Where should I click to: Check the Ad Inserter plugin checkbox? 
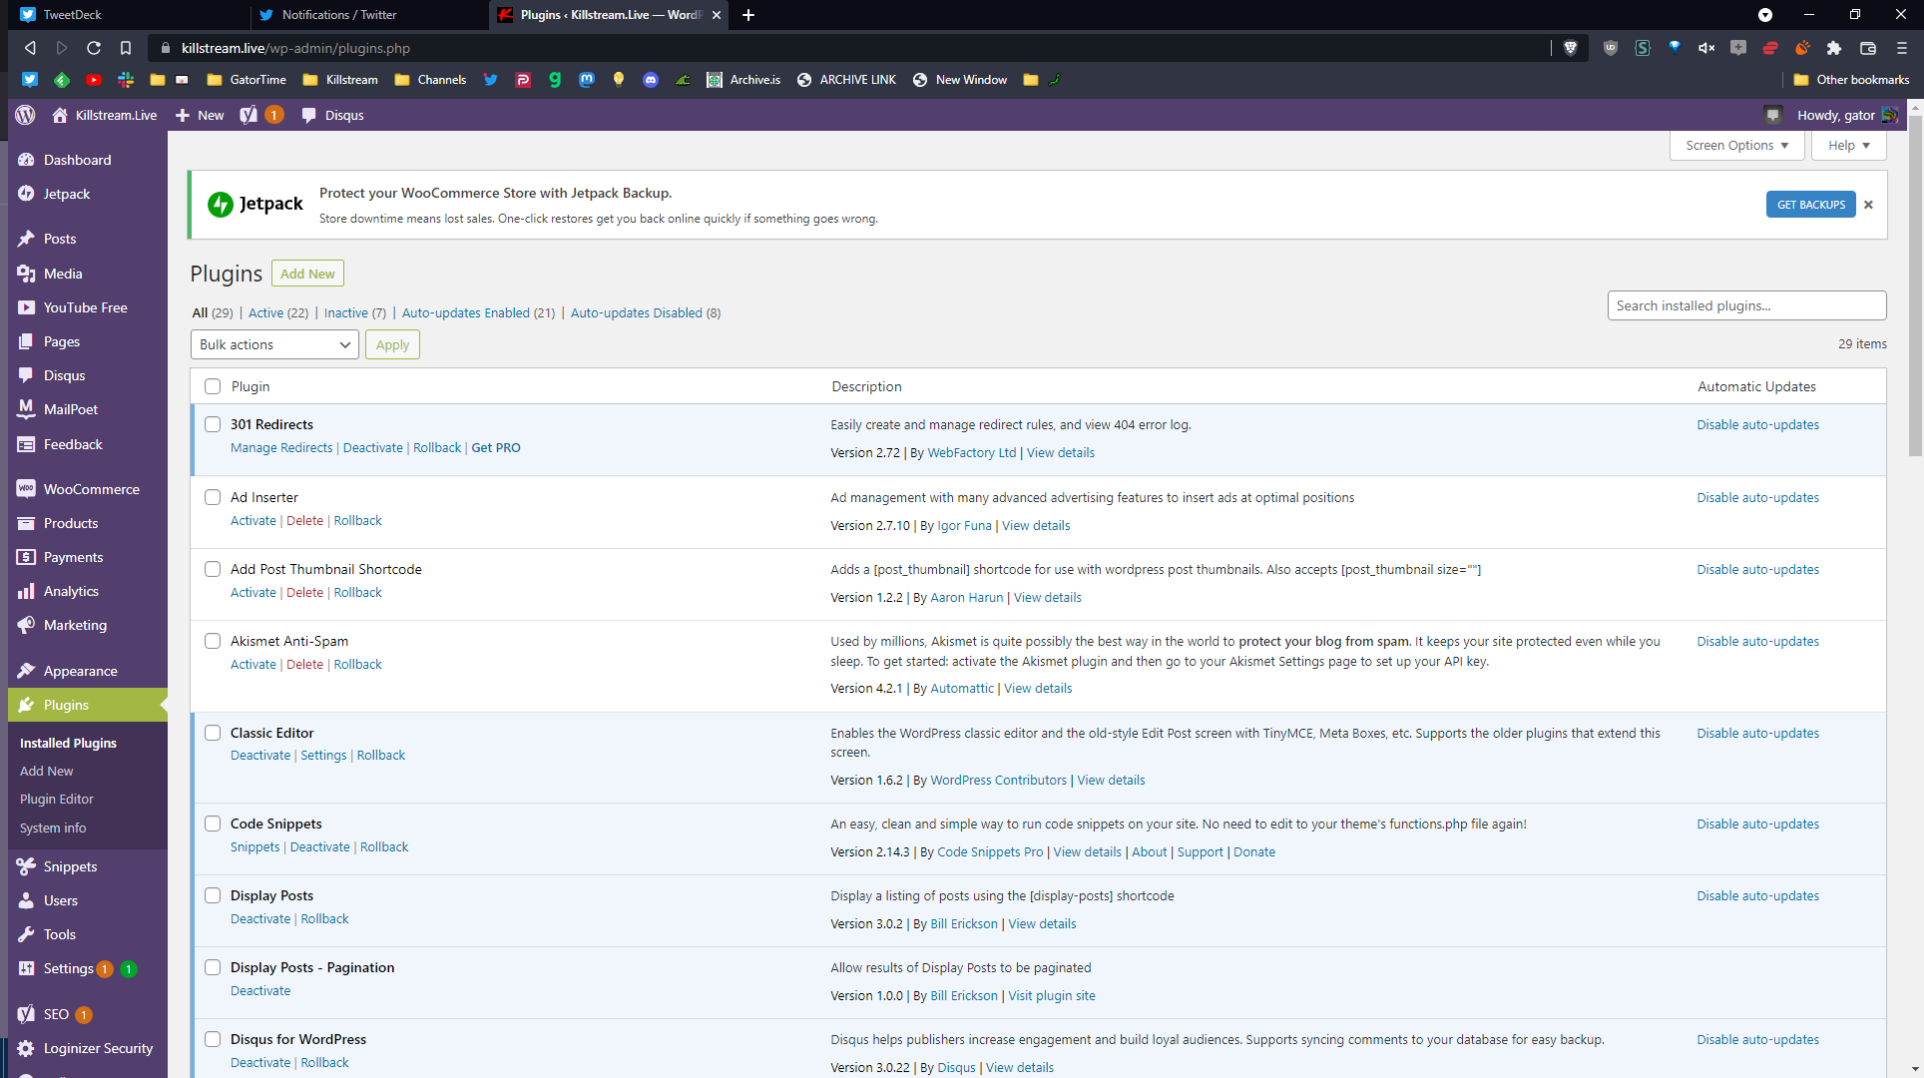pyautogui.click(x=212, y=497)
